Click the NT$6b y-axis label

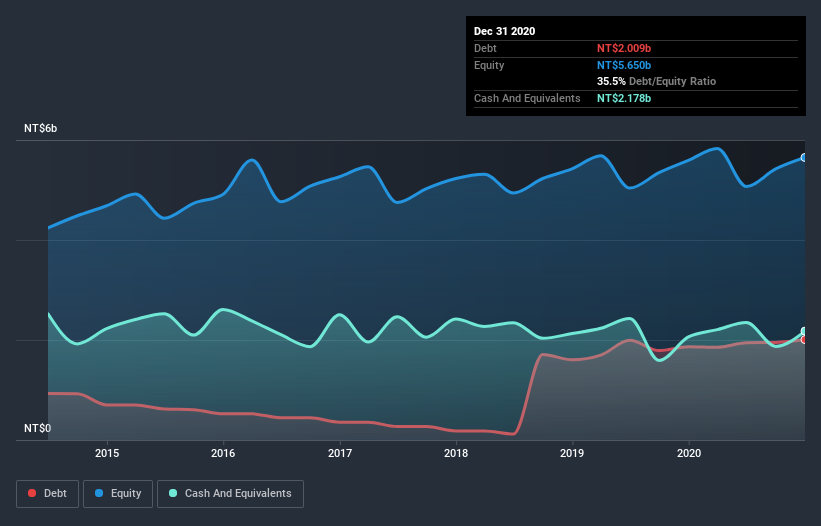tap(40, 128)
